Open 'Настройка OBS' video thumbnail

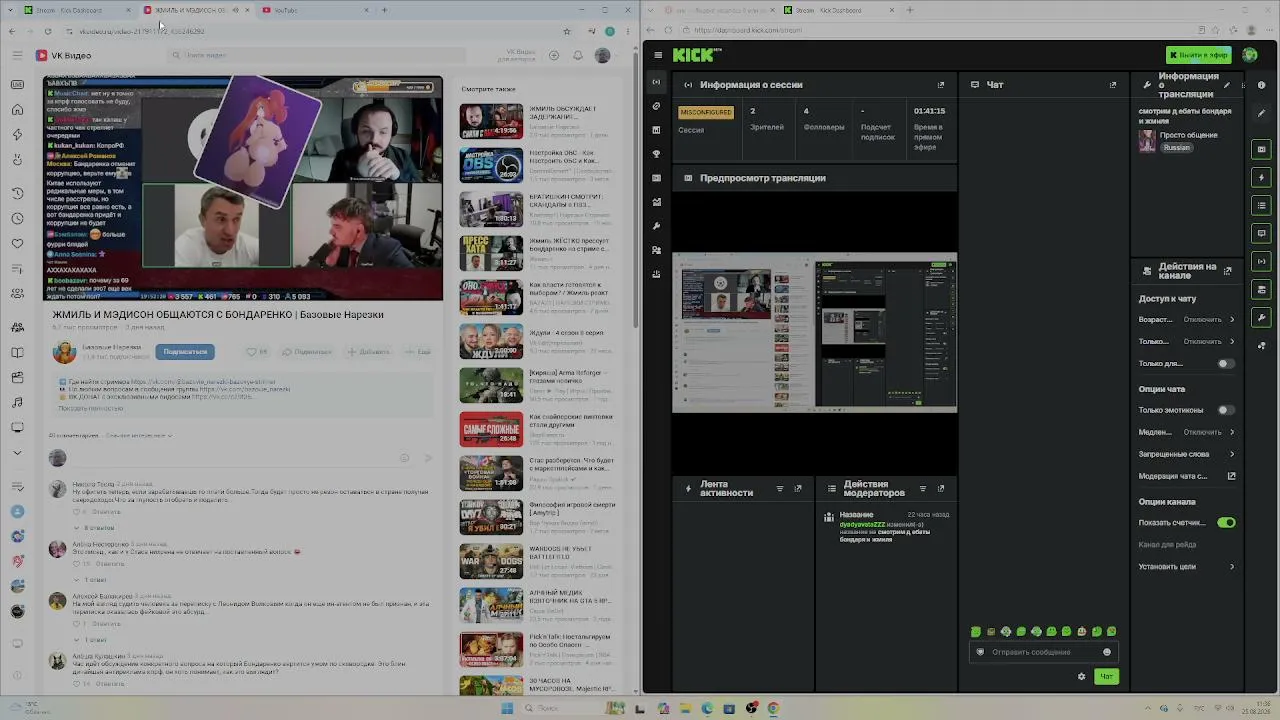point(491,165)
